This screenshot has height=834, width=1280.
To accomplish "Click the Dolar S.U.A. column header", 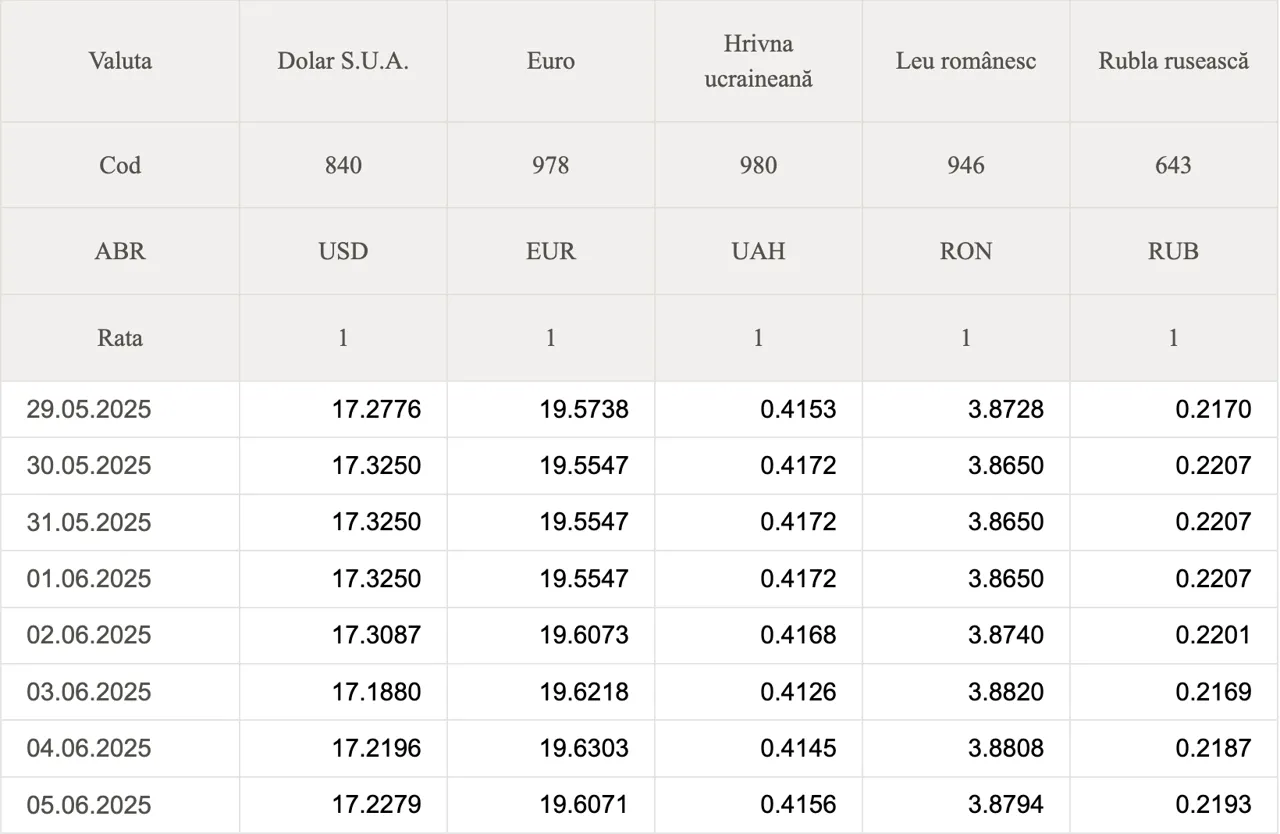I will pos(343,61).
